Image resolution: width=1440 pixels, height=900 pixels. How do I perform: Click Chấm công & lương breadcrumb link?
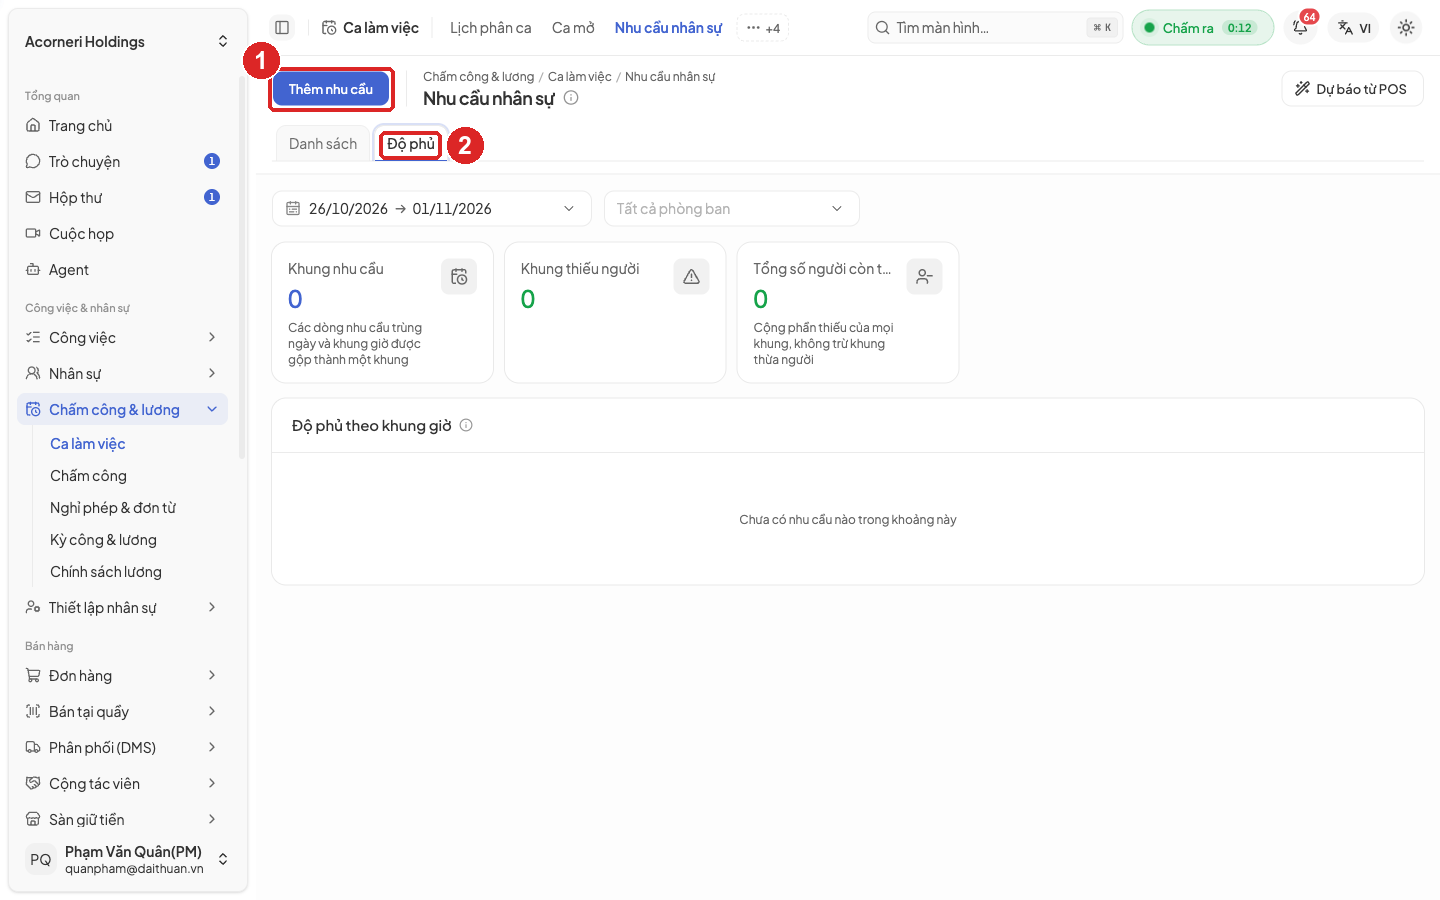(x=478, y=77)
